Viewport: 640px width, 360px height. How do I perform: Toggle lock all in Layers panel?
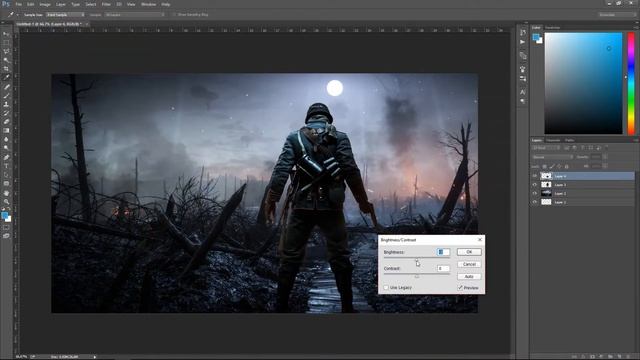click(x=567, y=166)
